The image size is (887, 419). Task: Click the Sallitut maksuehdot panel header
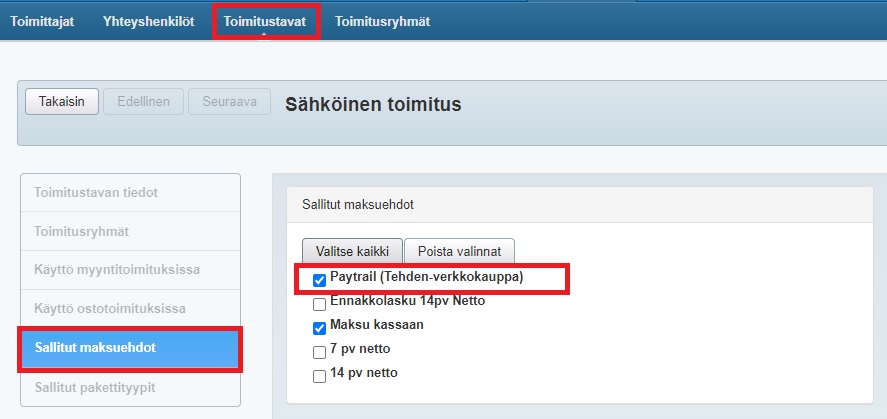click(580, 205)
